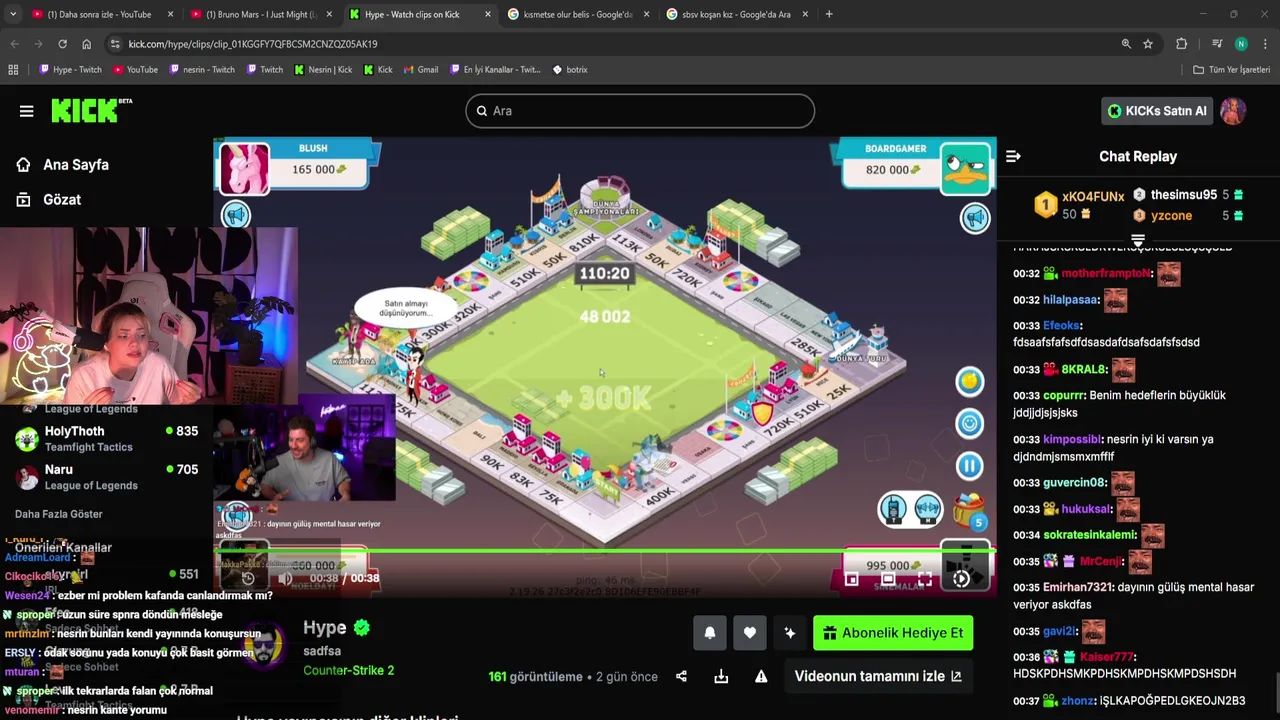Click the smiley emoji icon in game
The image size is (1280, 720).
pyautogui.click(x=969, y=423)
